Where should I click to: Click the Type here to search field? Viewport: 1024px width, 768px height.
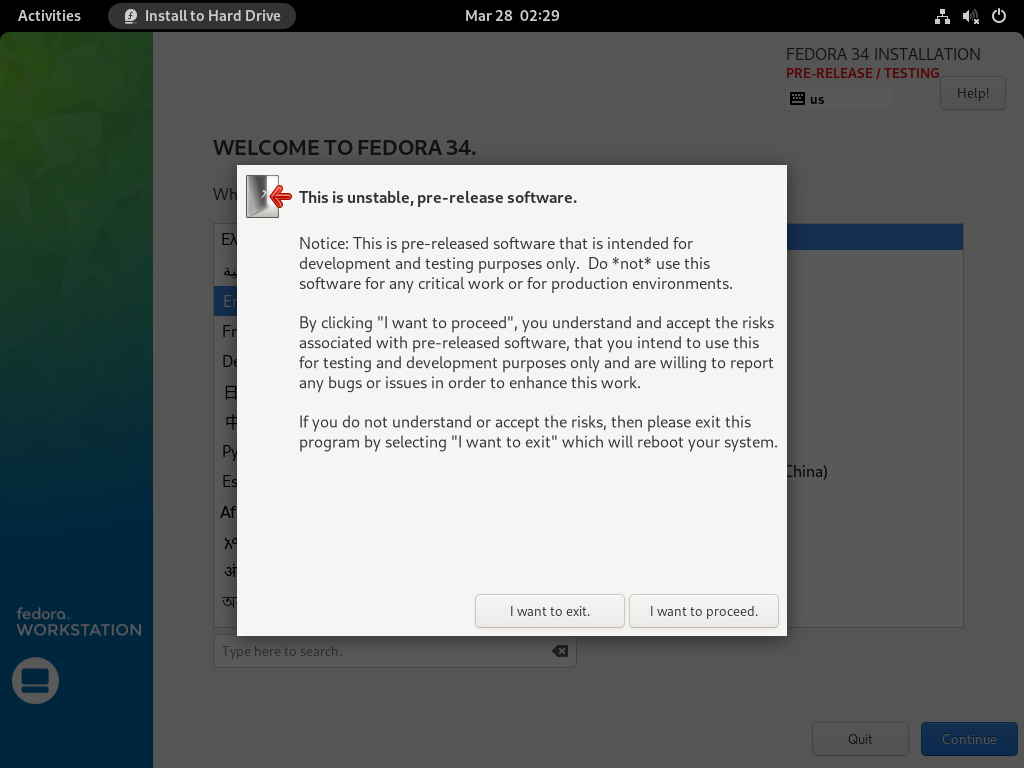coord(380,651)
